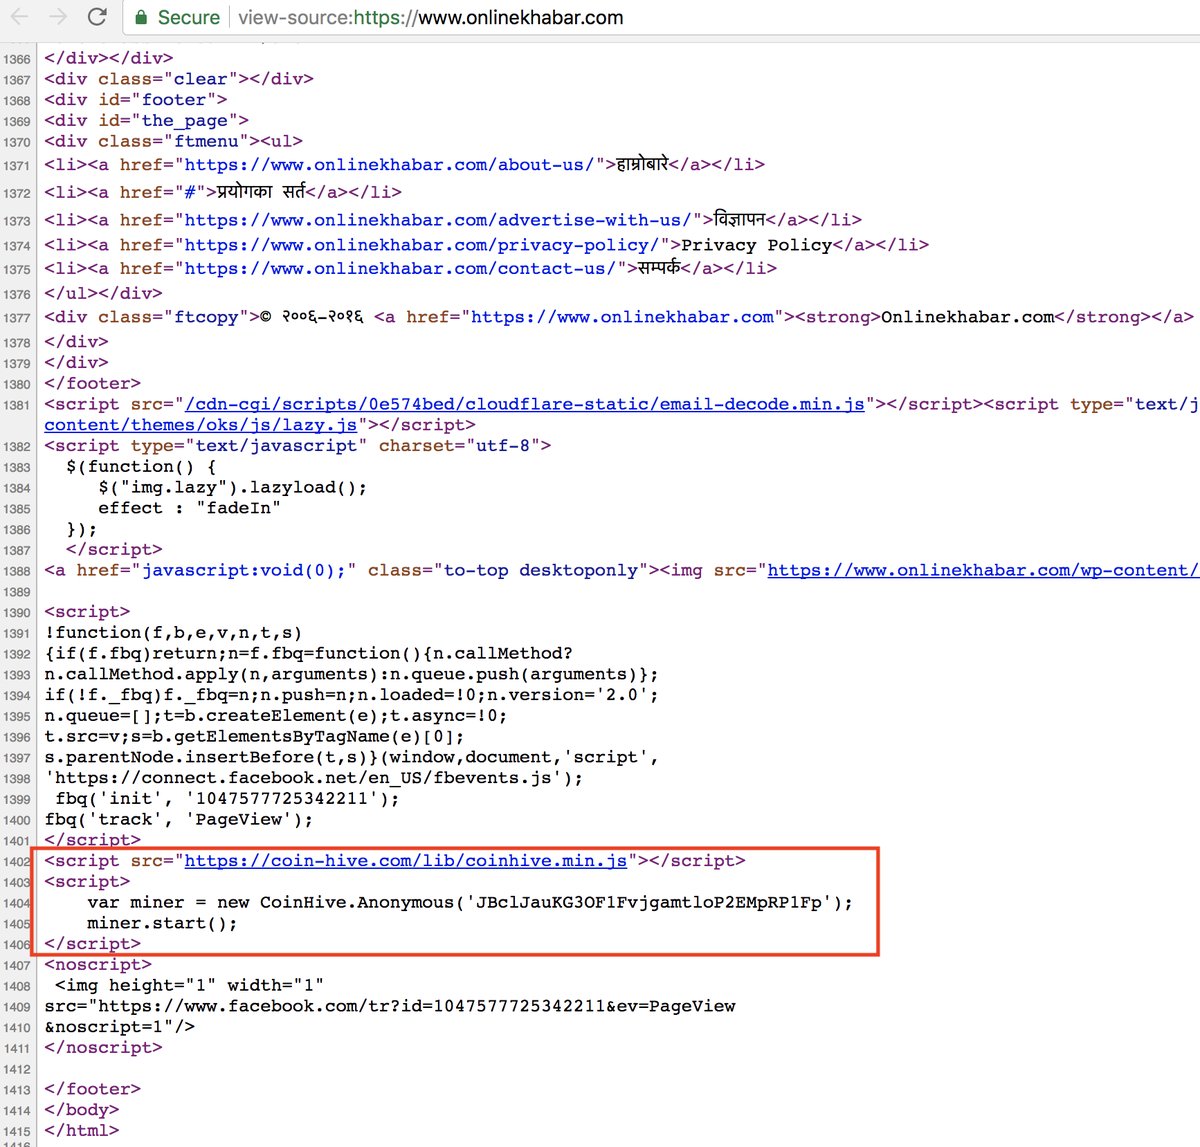This screenshot has width=1200, height=1147.
Task: Click the "javascript:void(0);" href value
Action: 244,570
